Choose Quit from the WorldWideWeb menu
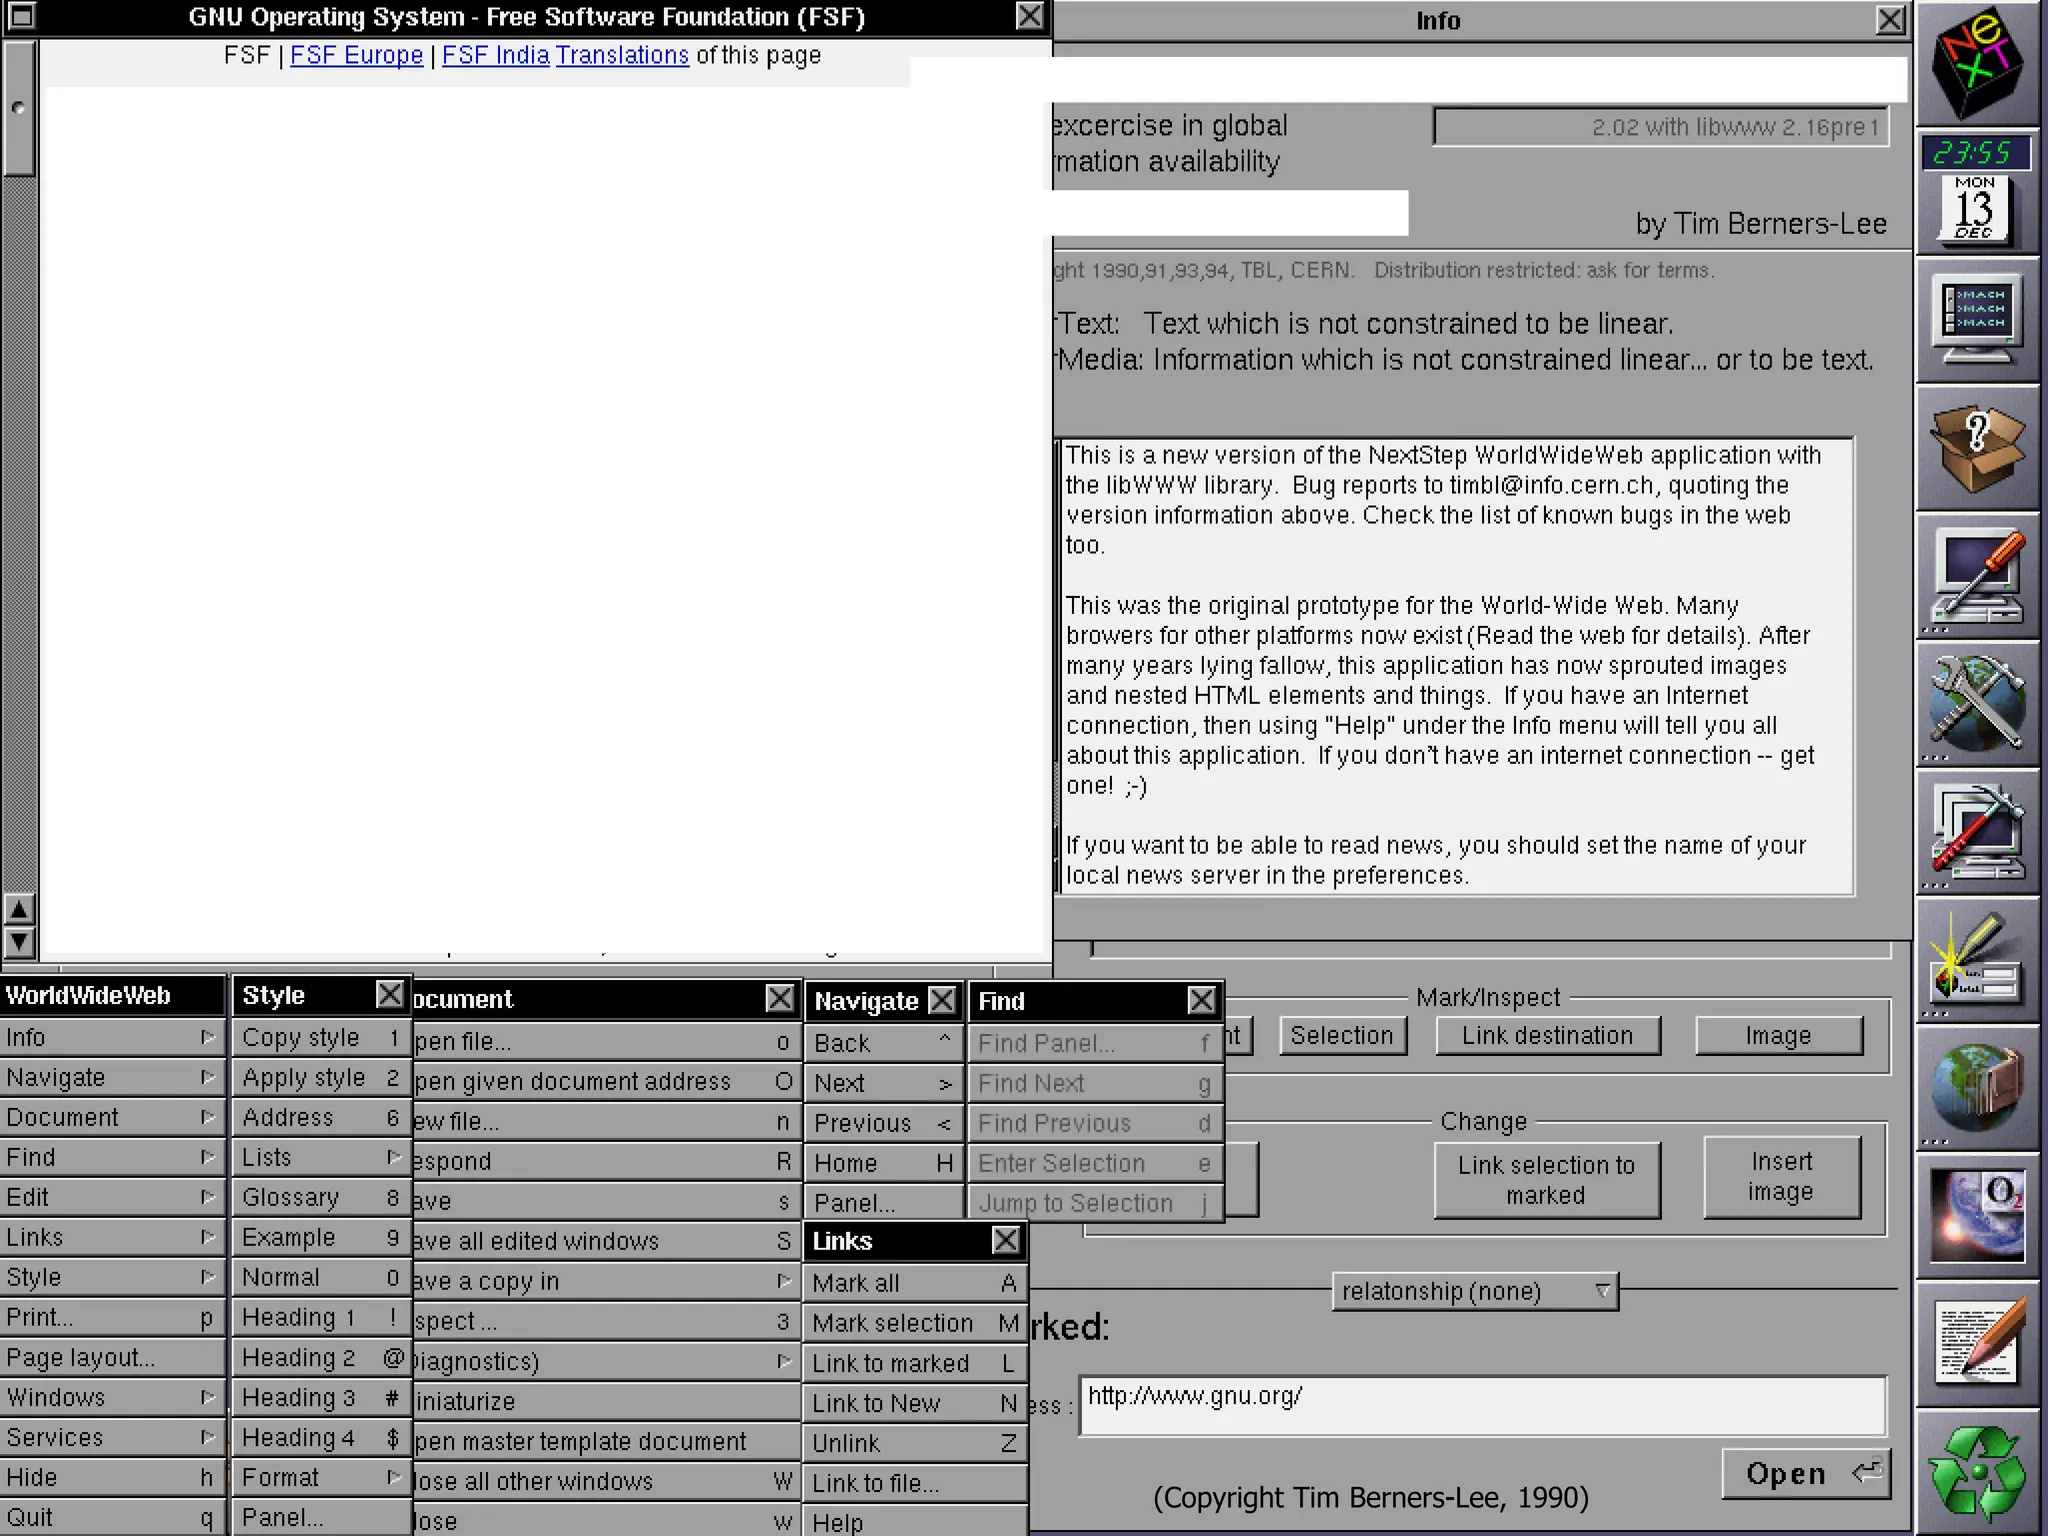 click(112, 1517)
